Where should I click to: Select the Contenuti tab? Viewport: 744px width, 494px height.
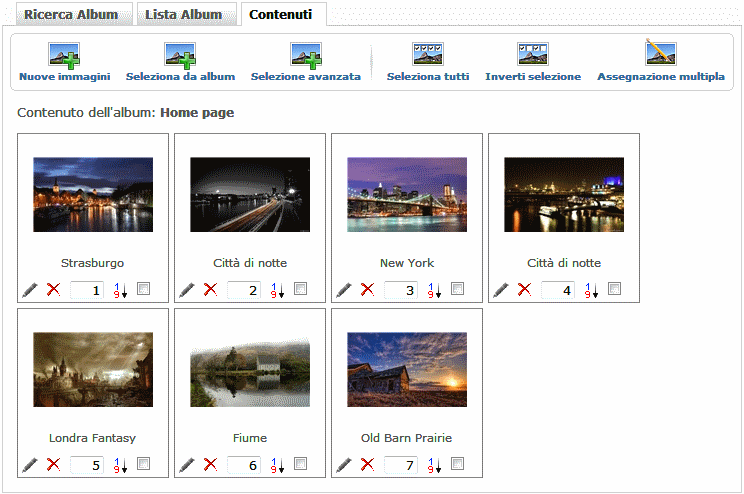[281, 15]
